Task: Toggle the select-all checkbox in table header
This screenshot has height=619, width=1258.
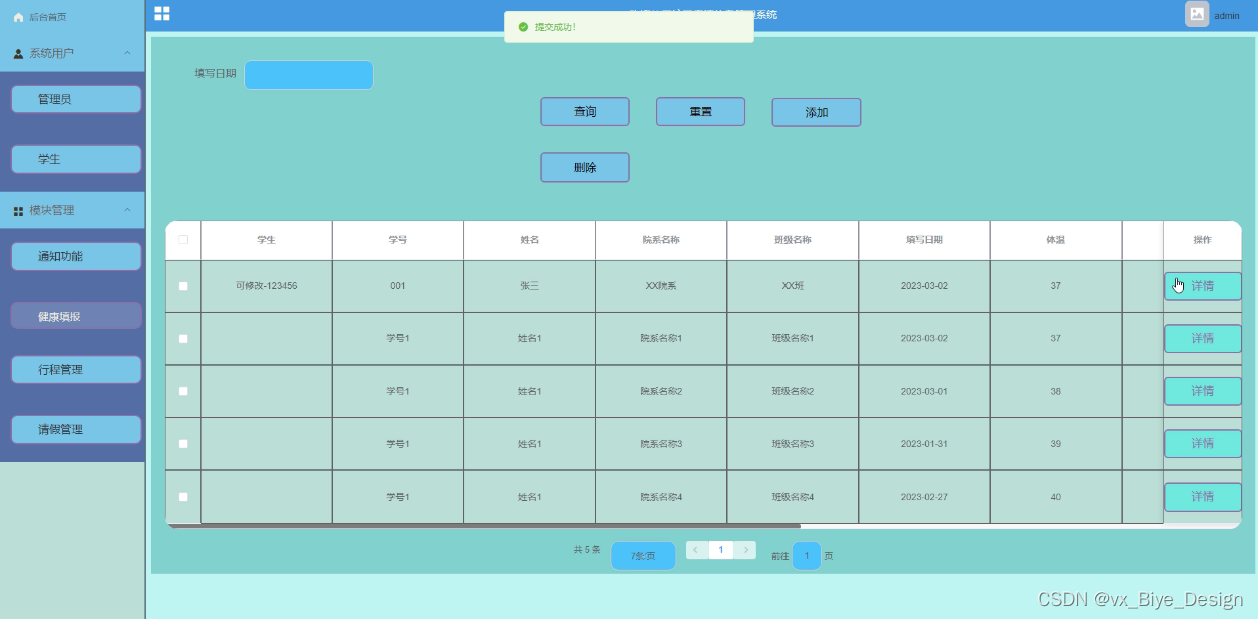Action: [x=183, y=240]
